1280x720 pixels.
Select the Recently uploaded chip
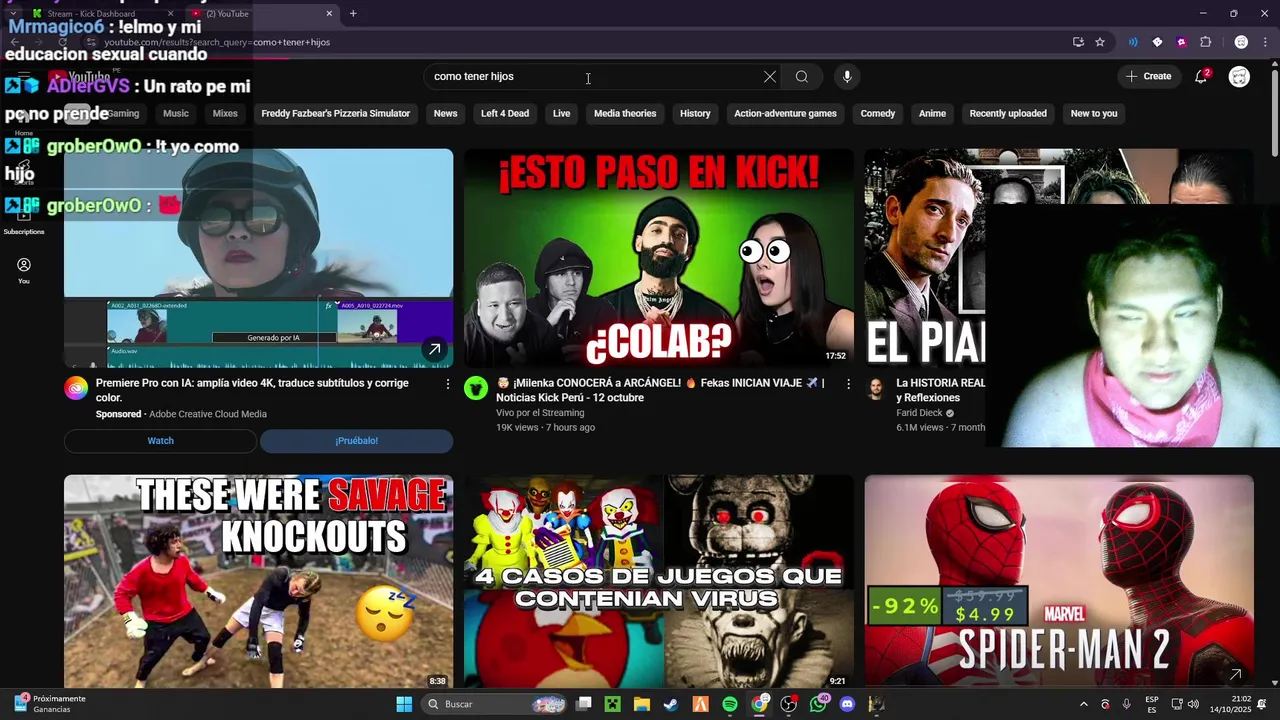click(x=1008, y=113)
